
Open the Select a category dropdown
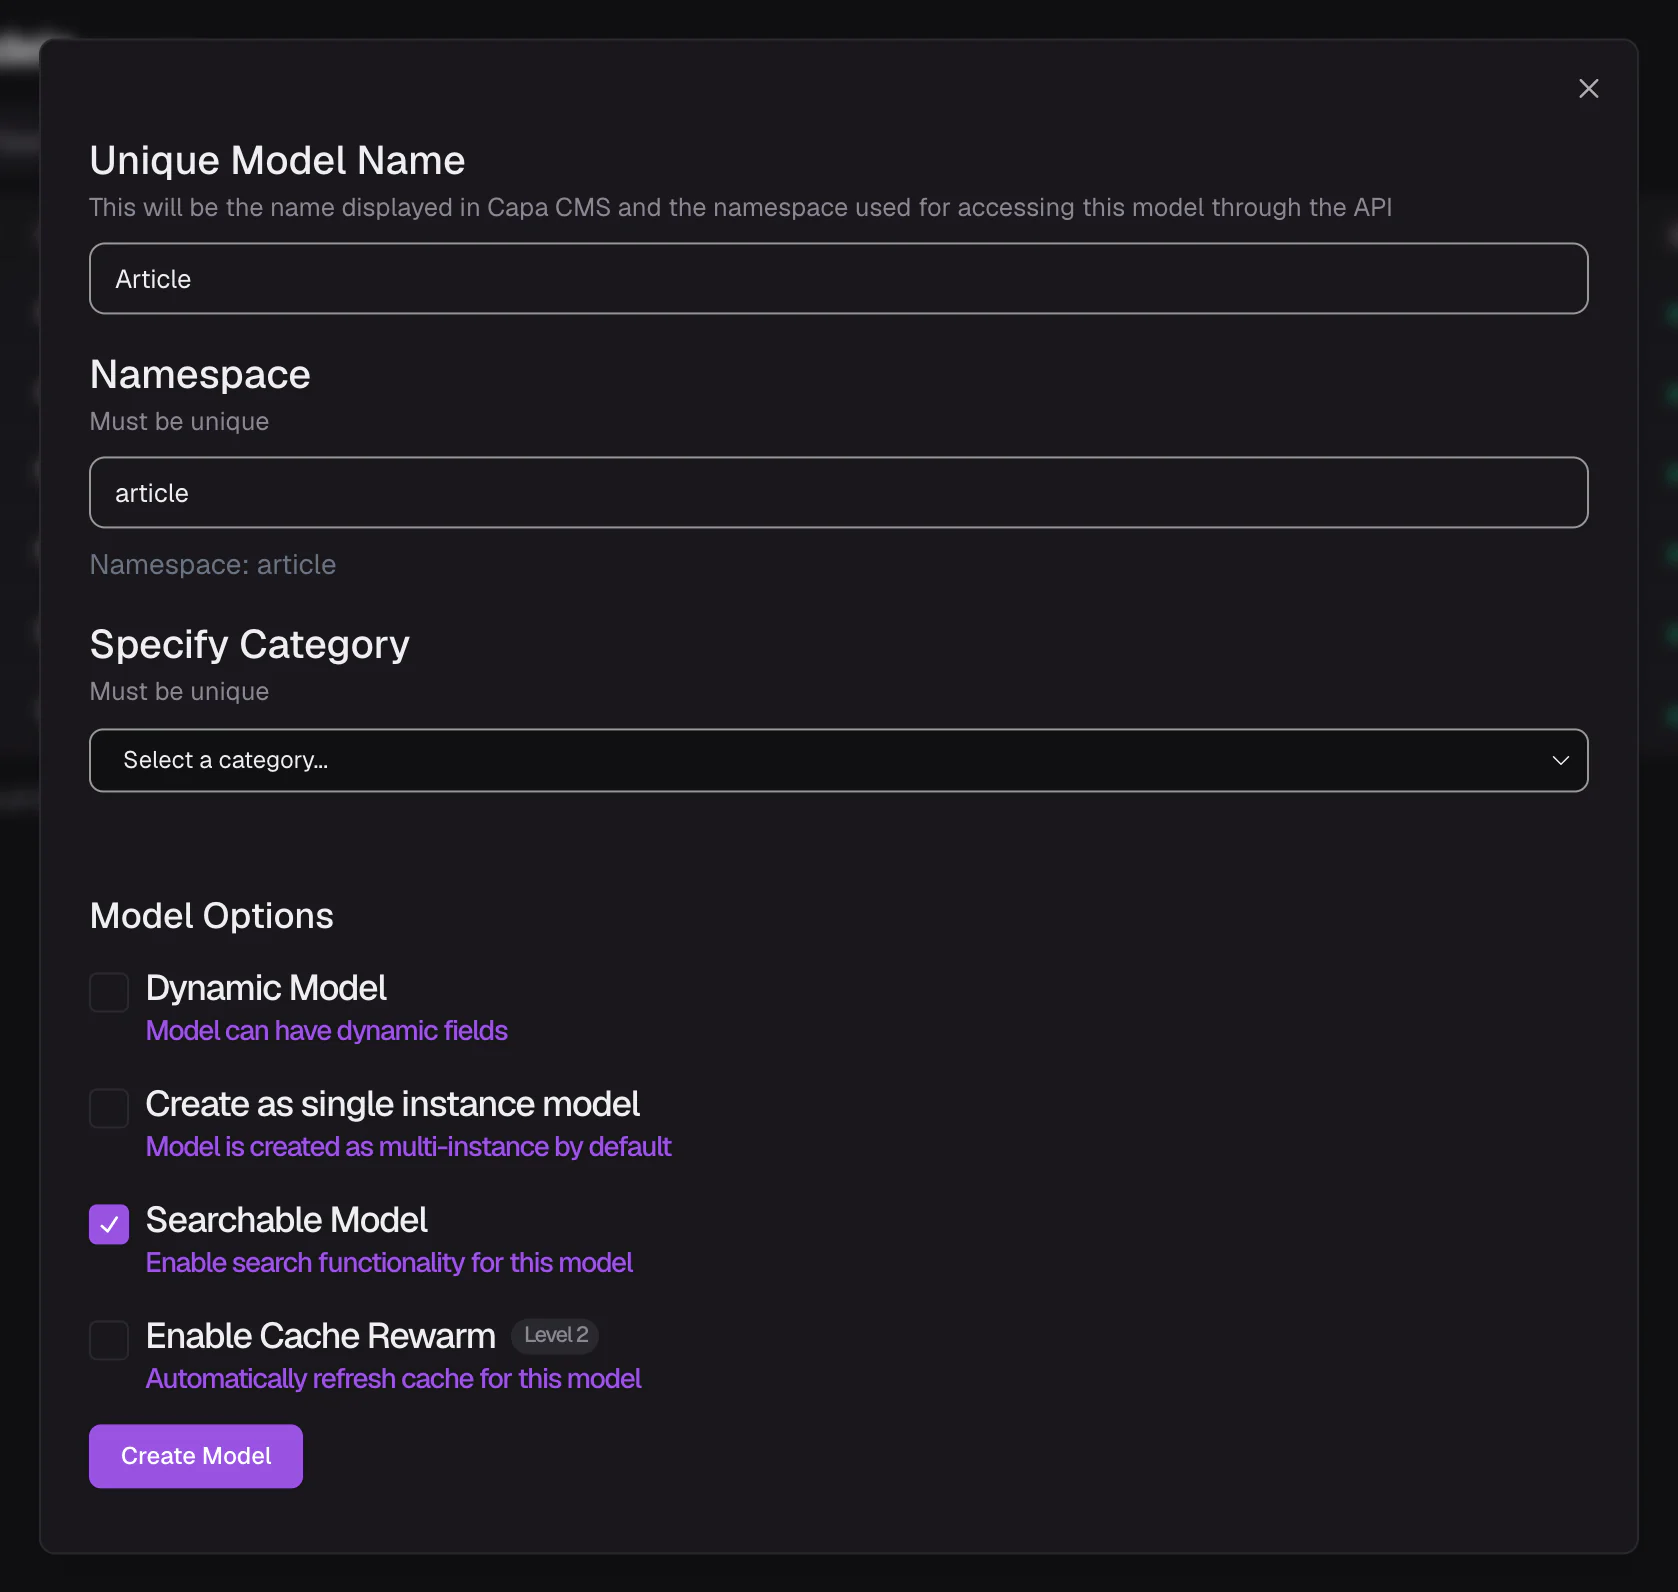(x=838, y=760)
